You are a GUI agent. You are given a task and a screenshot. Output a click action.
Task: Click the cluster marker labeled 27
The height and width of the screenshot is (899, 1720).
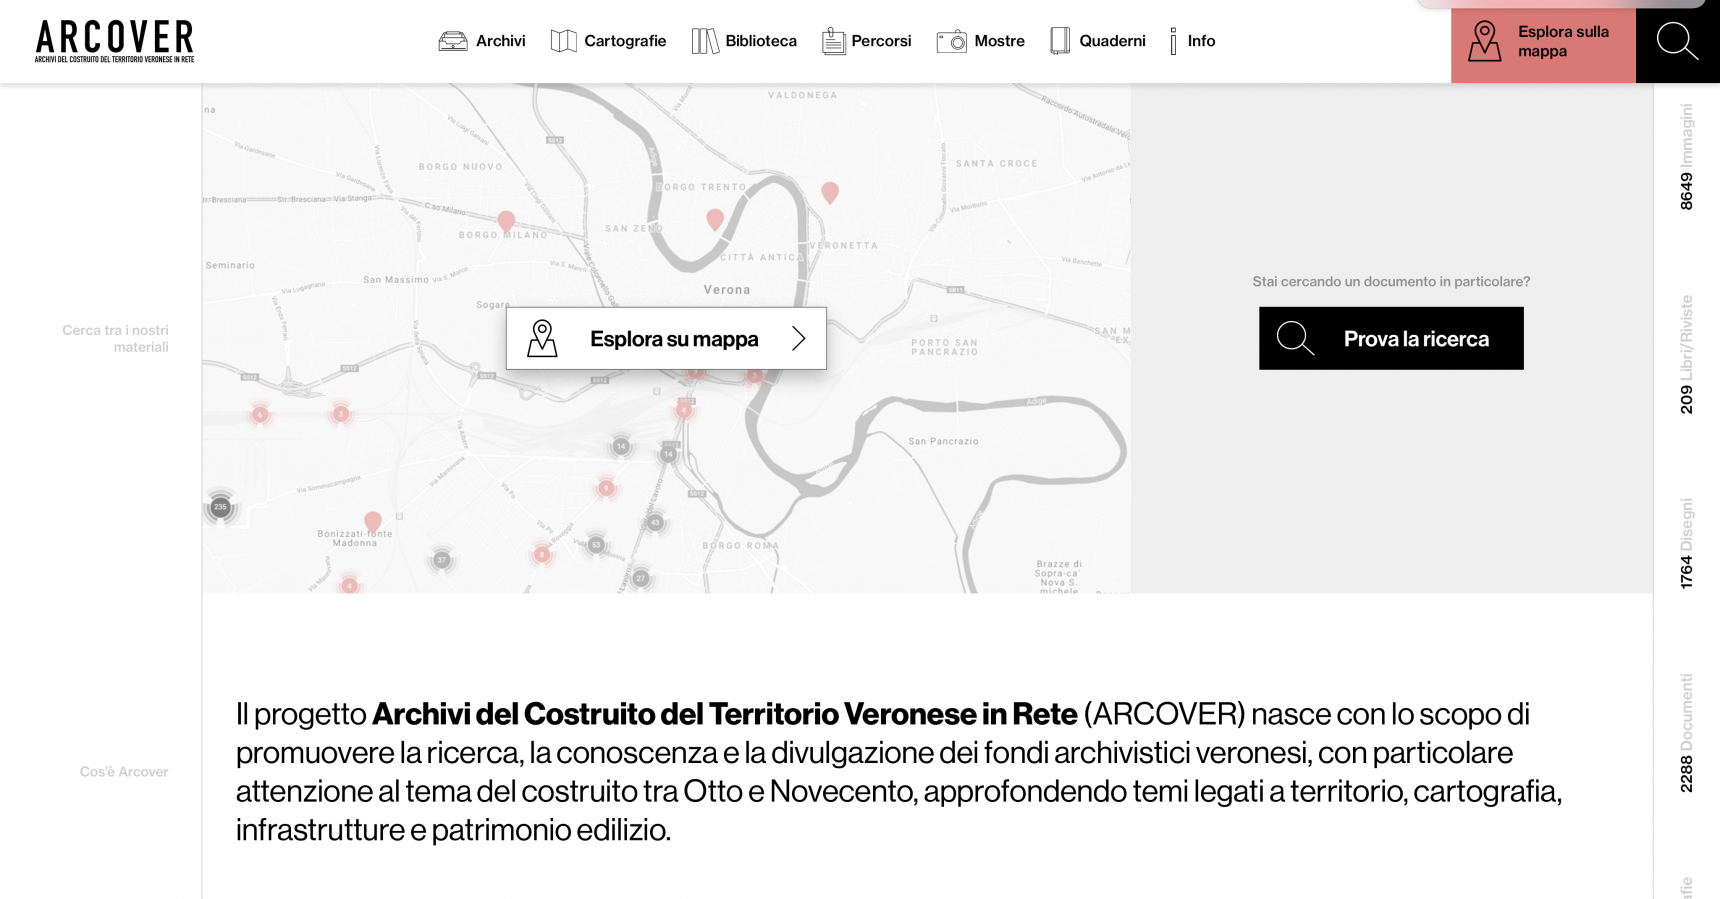pyautogui.click(x=641, y=578)
